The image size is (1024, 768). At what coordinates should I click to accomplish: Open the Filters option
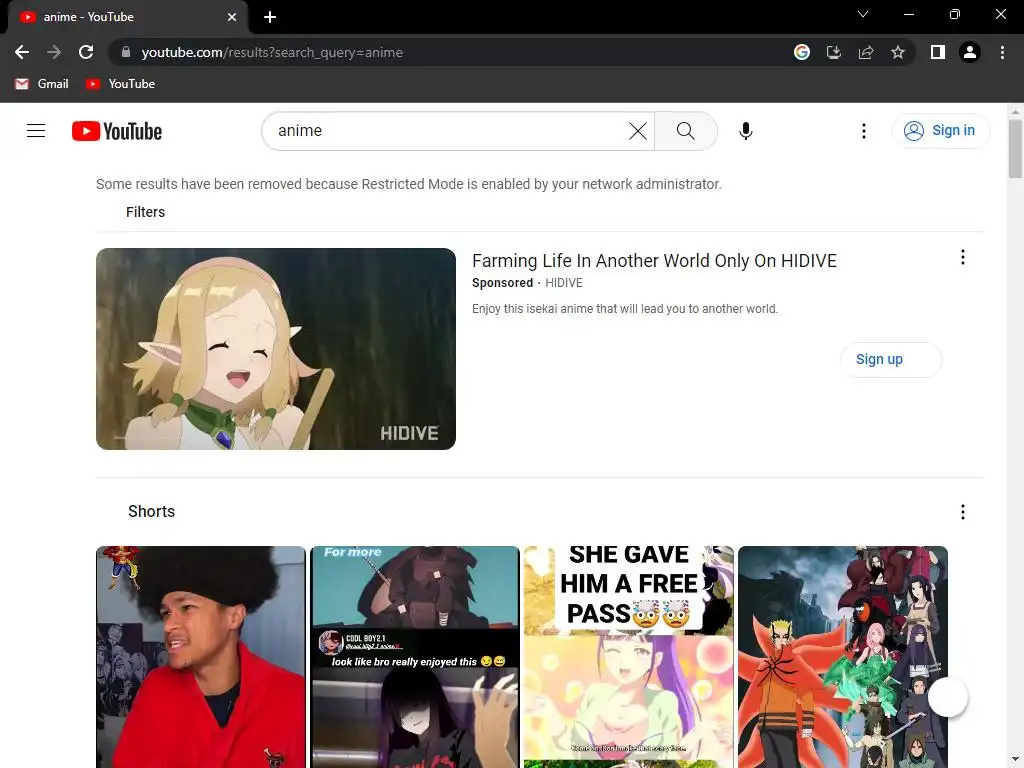[145, 212]
